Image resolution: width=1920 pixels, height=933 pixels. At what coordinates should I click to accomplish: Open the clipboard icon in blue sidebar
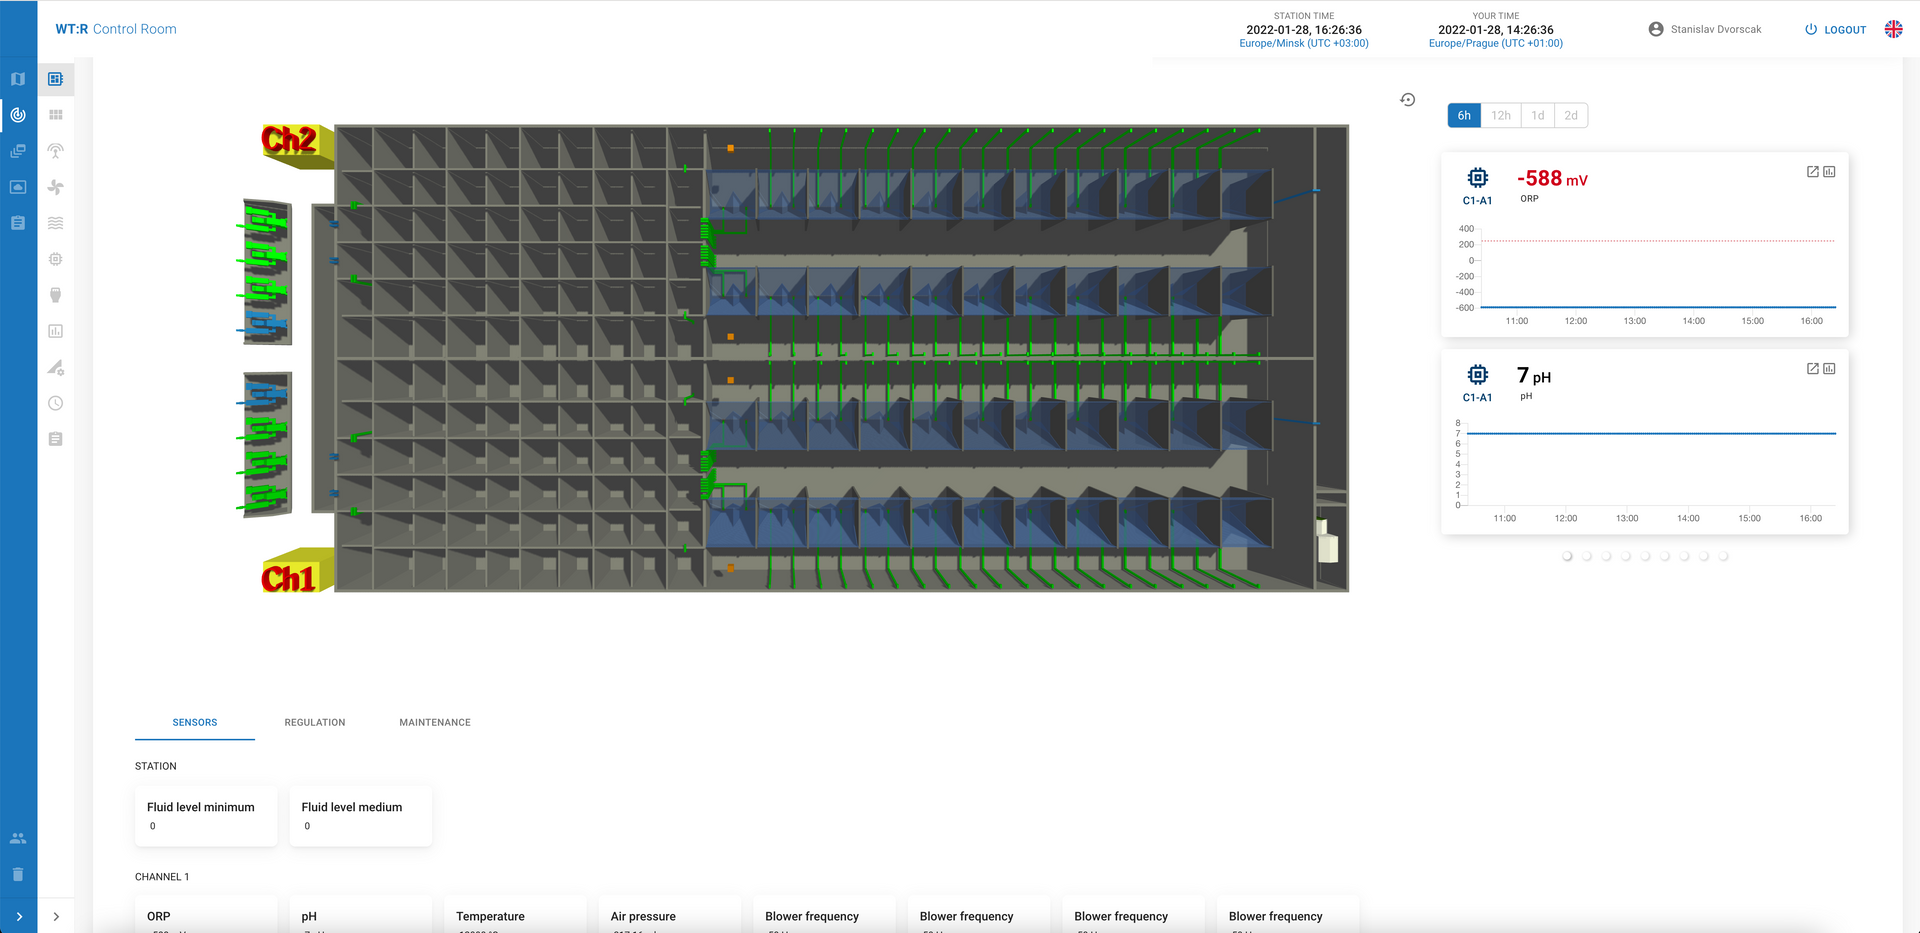click(x=18, y=223)
